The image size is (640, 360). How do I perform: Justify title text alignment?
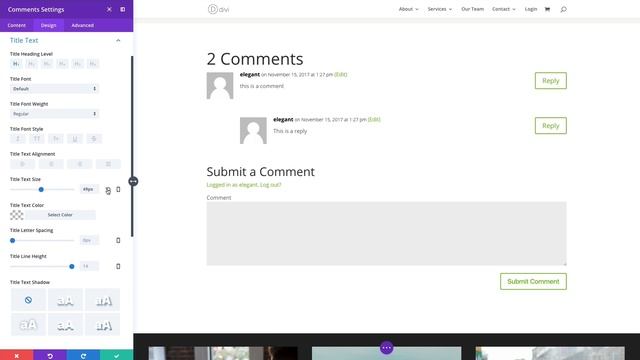click(x=108, y=164)
